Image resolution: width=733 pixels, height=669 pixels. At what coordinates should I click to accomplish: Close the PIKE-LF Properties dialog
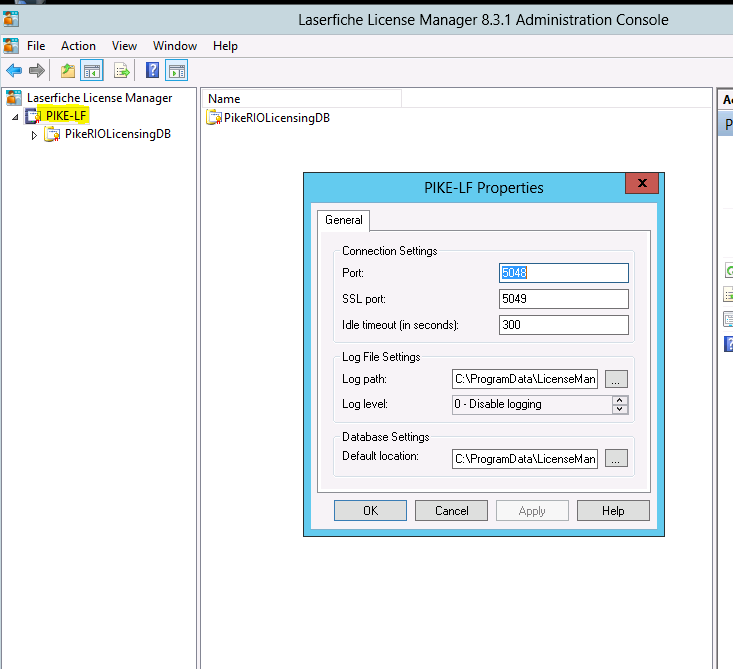point(642,183)
